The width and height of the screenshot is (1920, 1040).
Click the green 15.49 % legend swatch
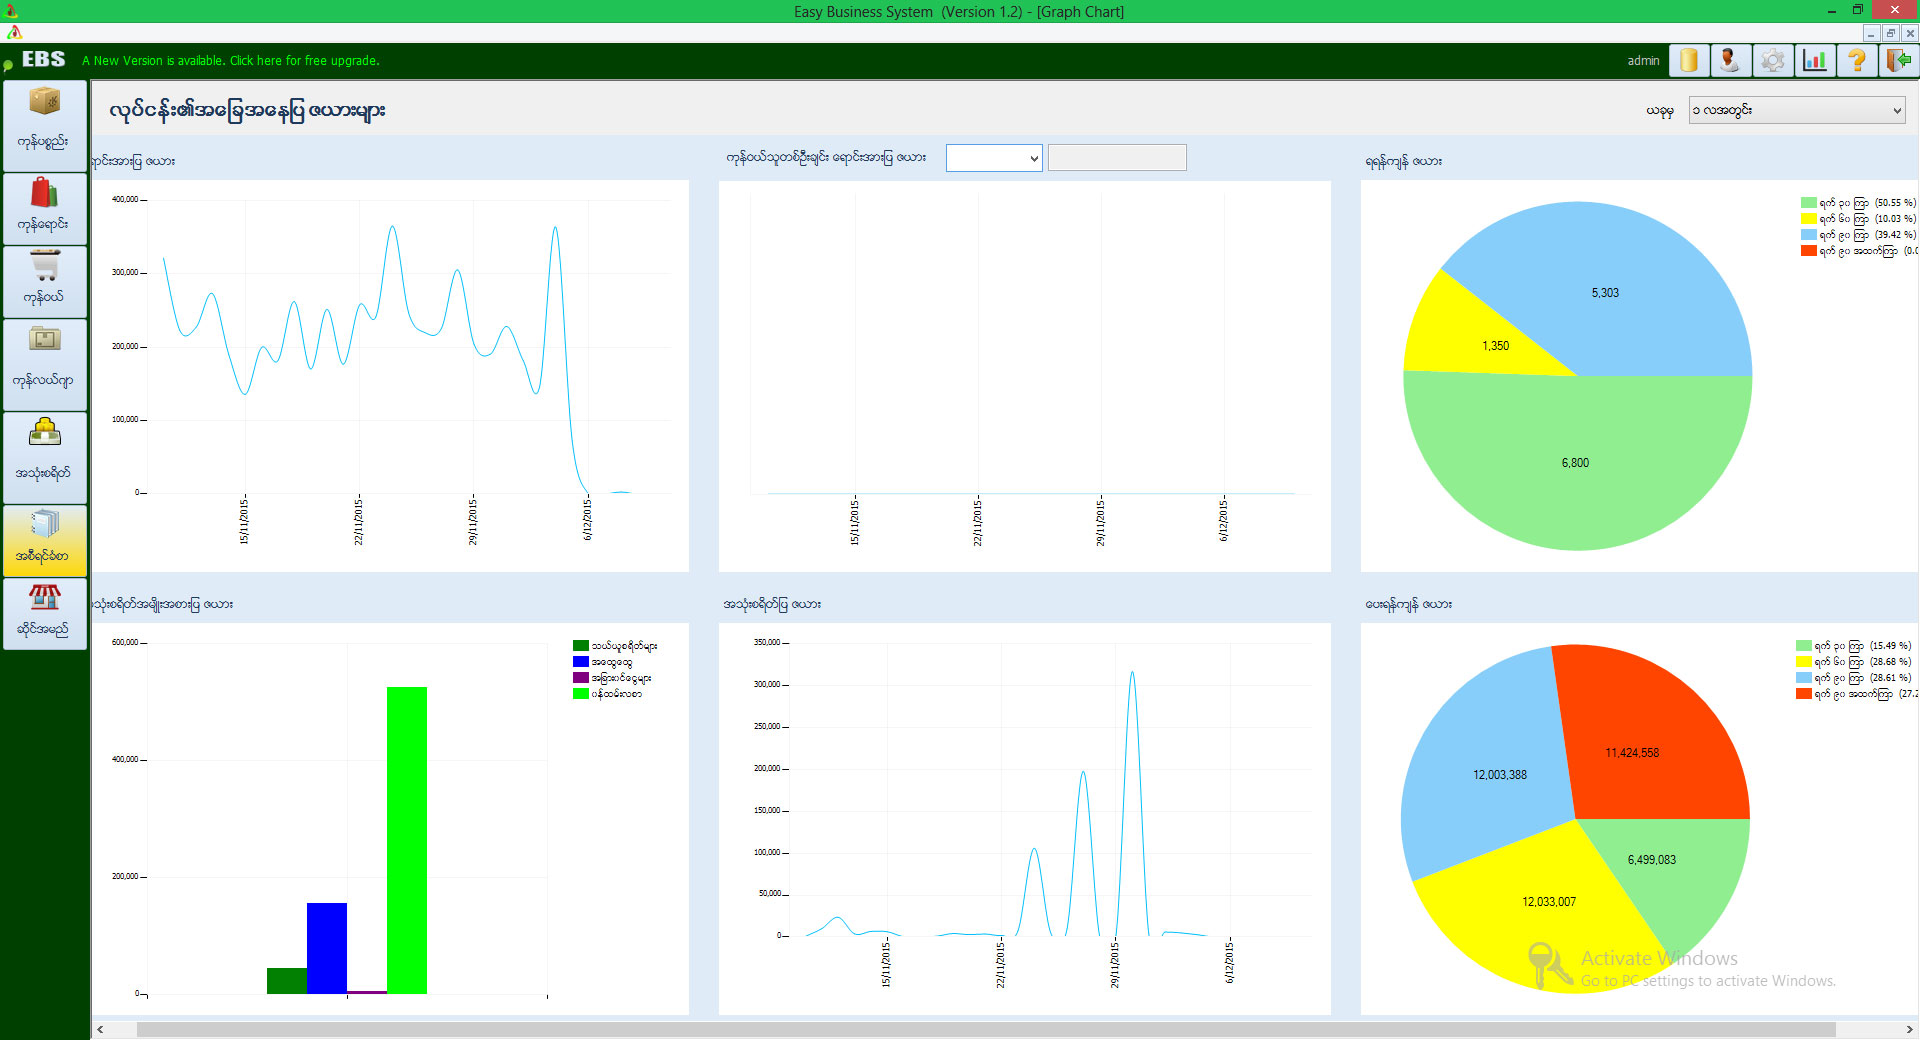click(1803, 646)
